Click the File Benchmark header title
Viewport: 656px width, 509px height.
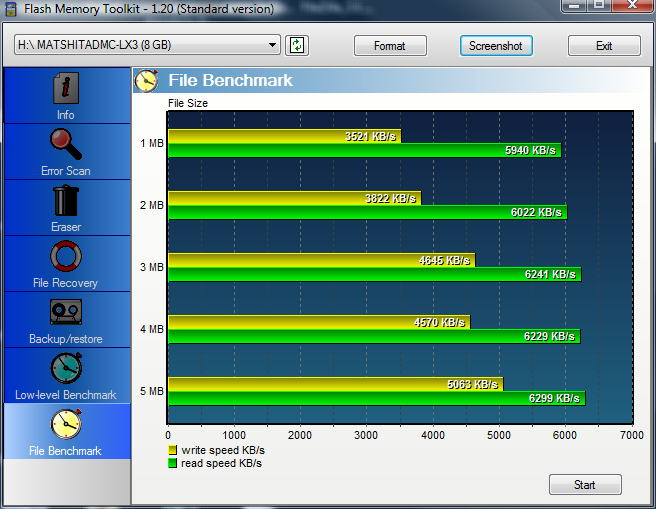(231, 80)
